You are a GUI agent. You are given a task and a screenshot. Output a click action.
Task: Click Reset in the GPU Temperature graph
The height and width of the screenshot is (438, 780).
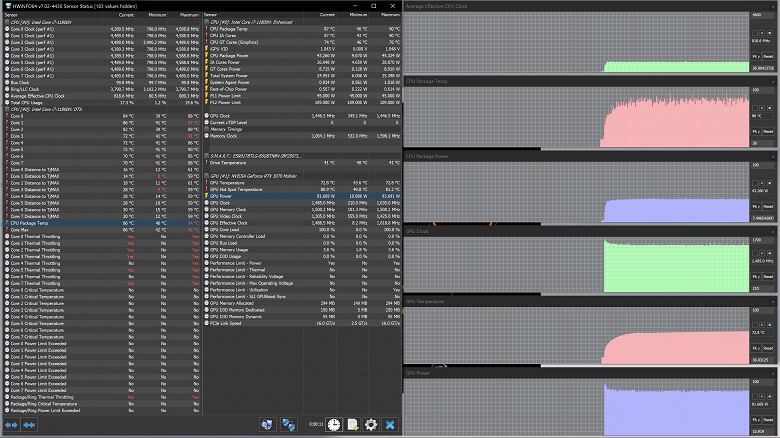click(x=769, y=348)
